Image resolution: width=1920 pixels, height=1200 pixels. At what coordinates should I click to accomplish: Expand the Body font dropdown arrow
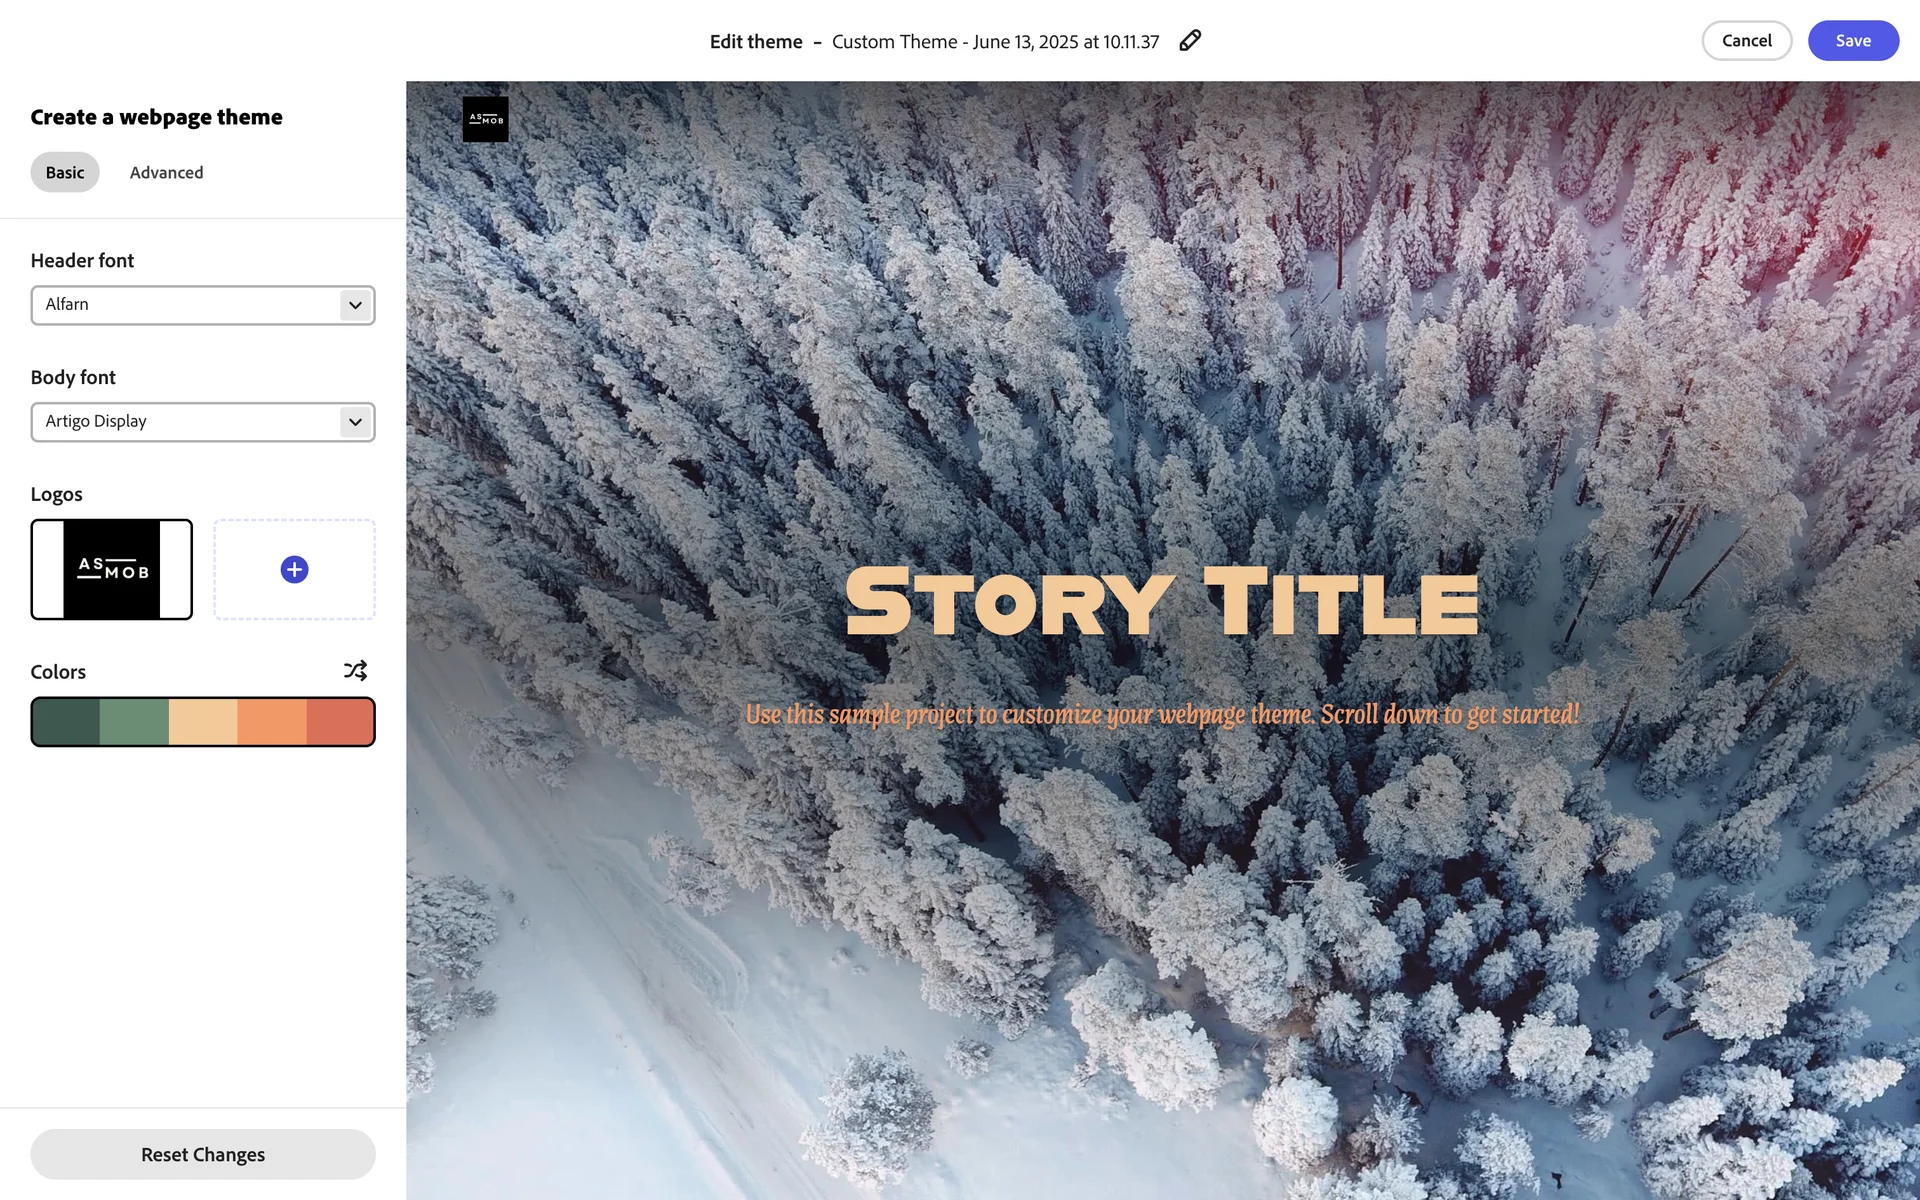point(355,422)
